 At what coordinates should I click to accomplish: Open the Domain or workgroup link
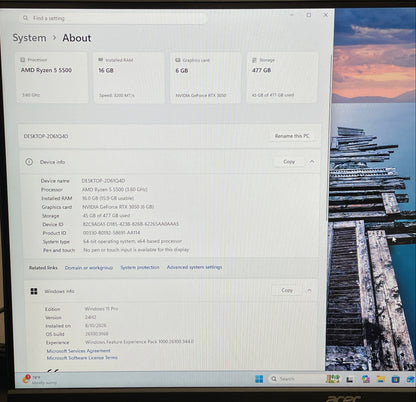[x=89, y=268]
